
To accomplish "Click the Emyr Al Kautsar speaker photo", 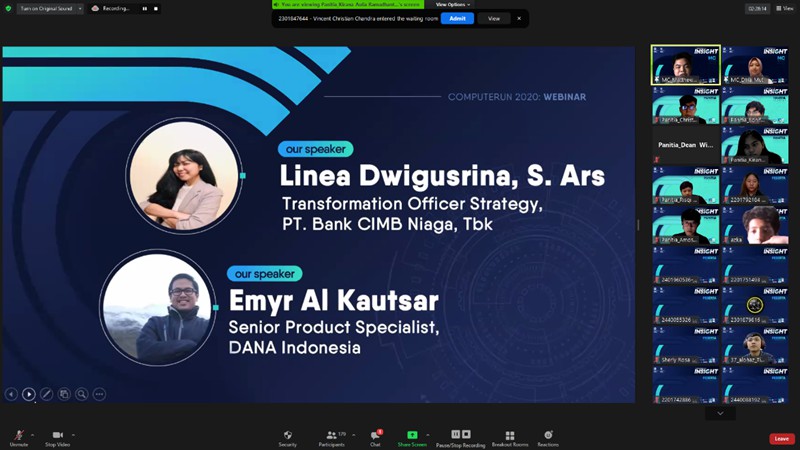I will [x=158, y=308].
